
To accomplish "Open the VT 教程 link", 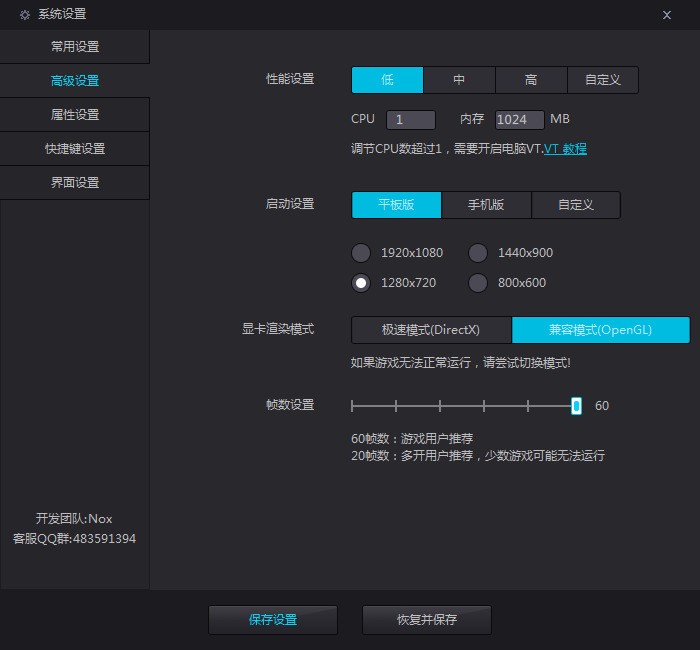I will pyautogui.click(x=565, y=149).
